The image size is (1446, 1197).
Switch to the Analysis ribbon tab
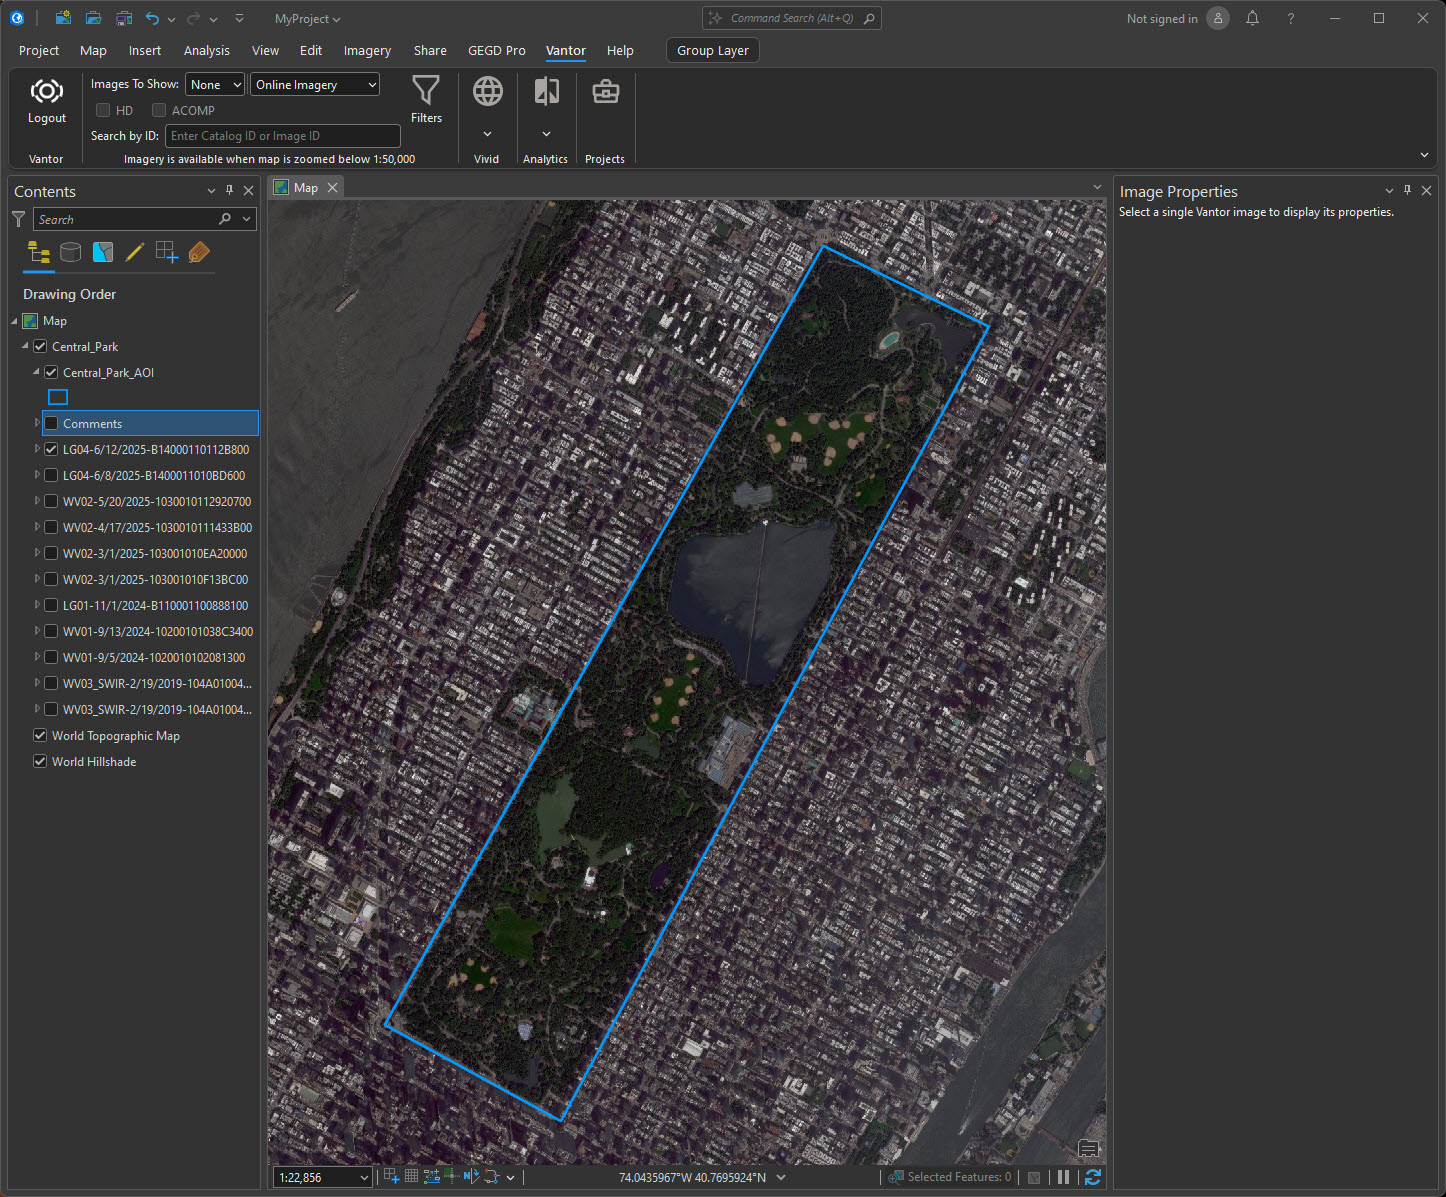click(206, 50)
